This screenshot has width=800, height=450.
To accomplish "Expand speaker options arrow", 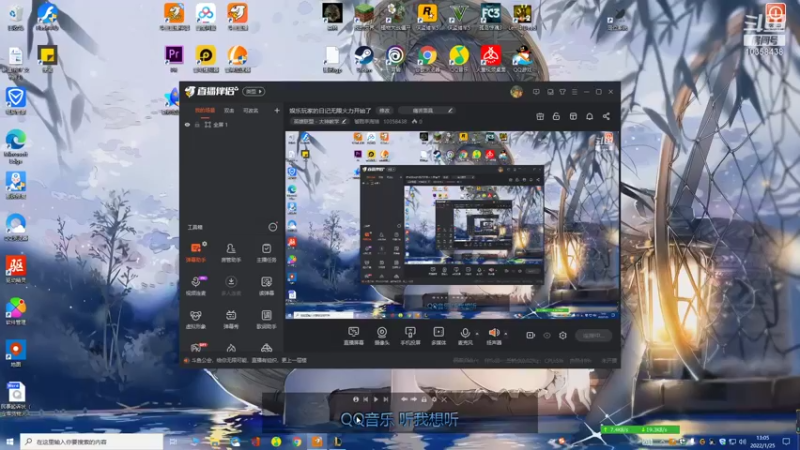I will tap(506, 334).
